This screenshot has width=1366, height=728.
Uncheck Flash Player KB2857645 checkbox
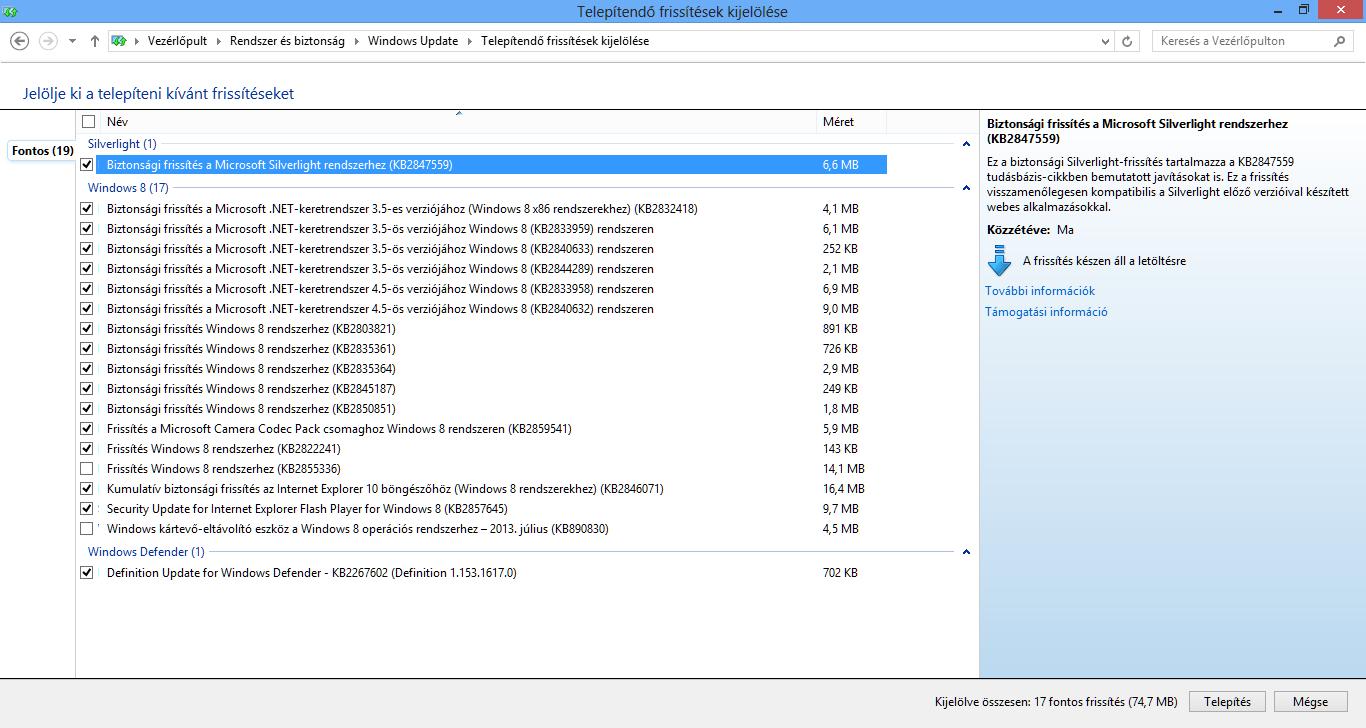coord(87,509)
